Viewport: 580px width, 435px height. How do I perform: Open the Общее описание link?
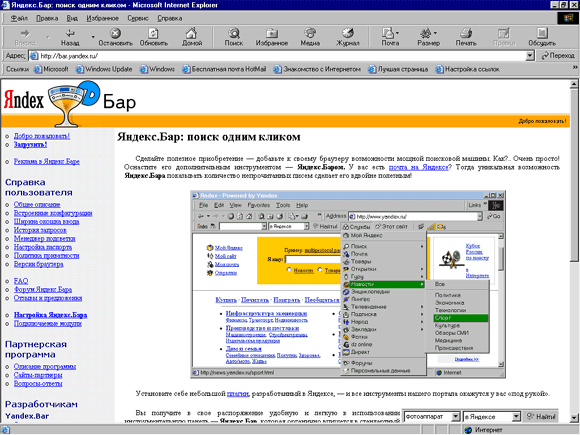pos(37,205)
